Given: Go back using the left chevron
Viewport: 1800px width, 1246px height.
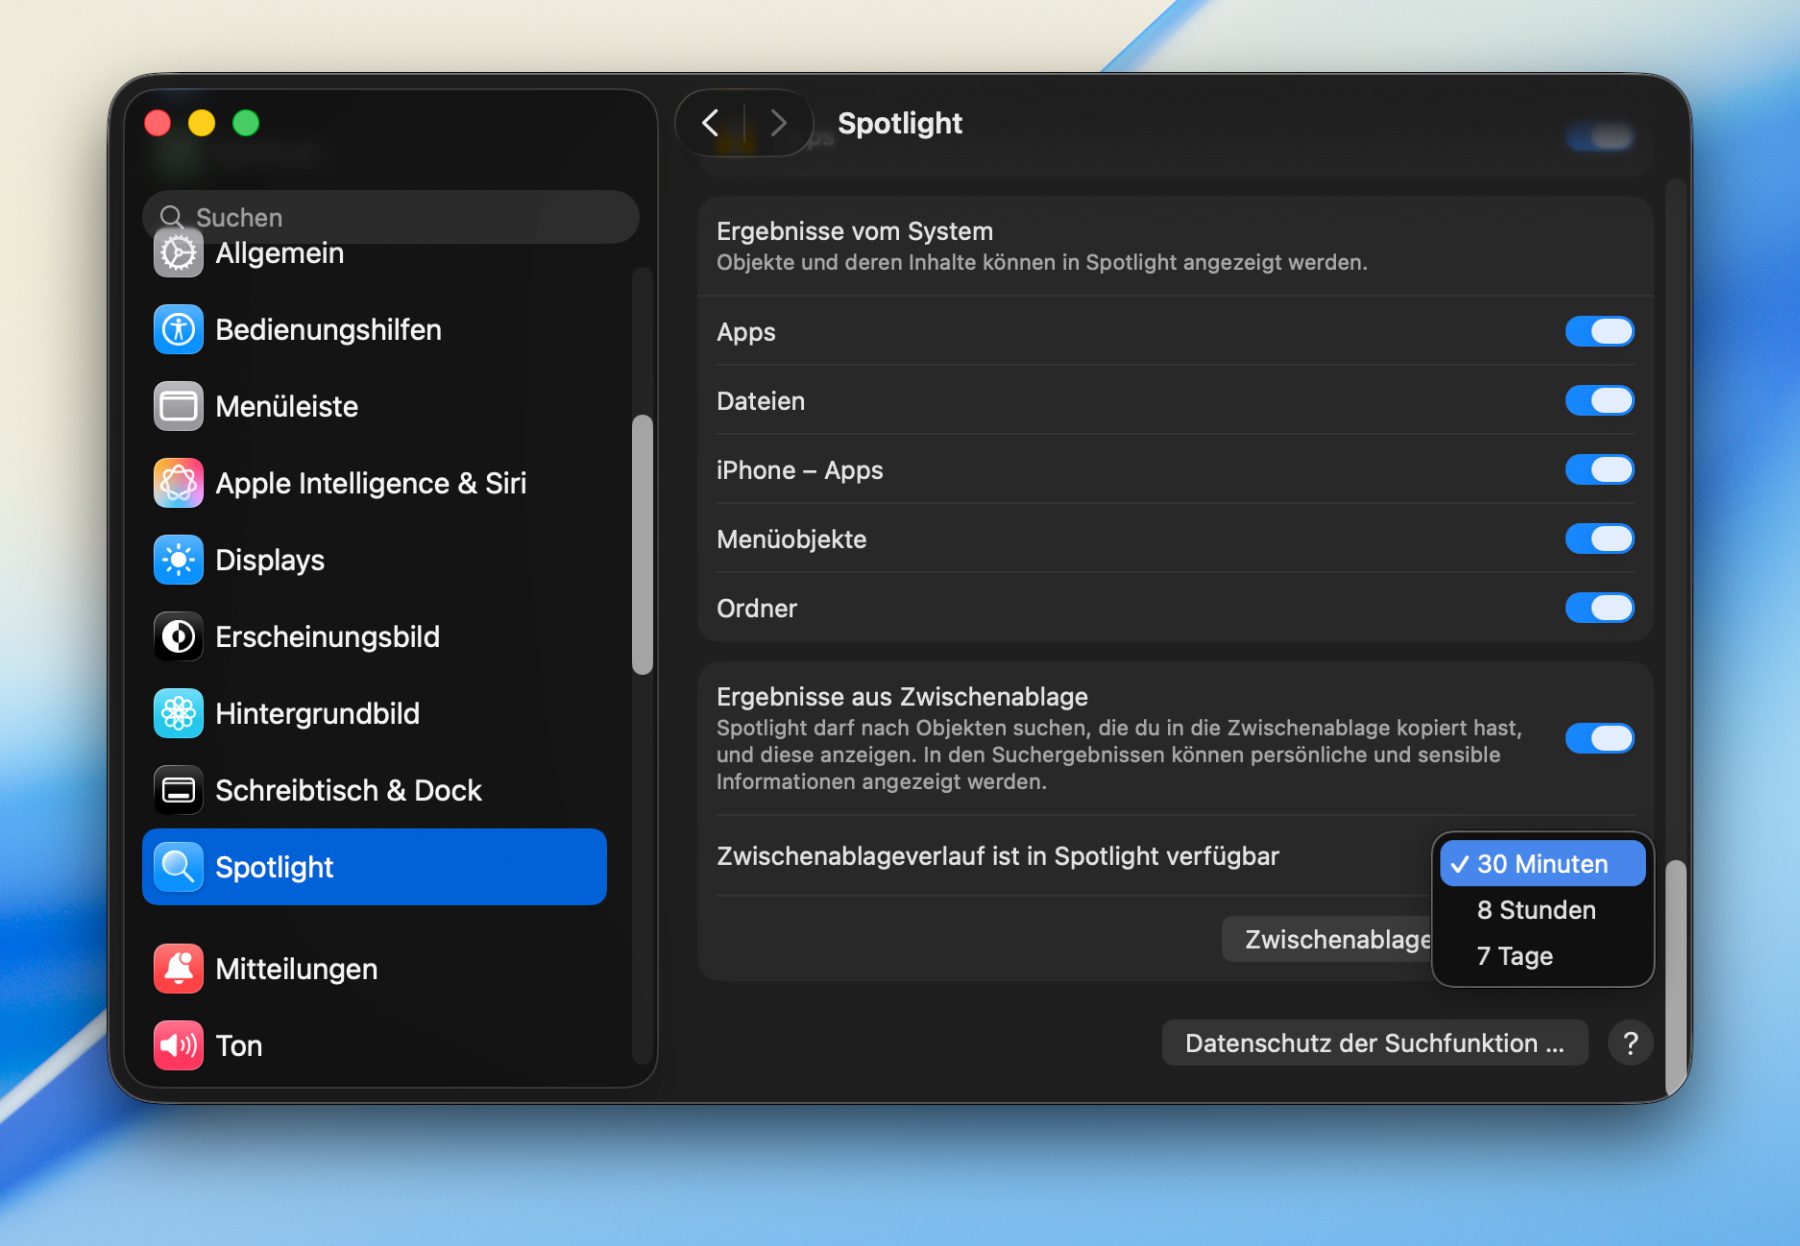Looking at the screenshot, I should click(x=711, y=123).
